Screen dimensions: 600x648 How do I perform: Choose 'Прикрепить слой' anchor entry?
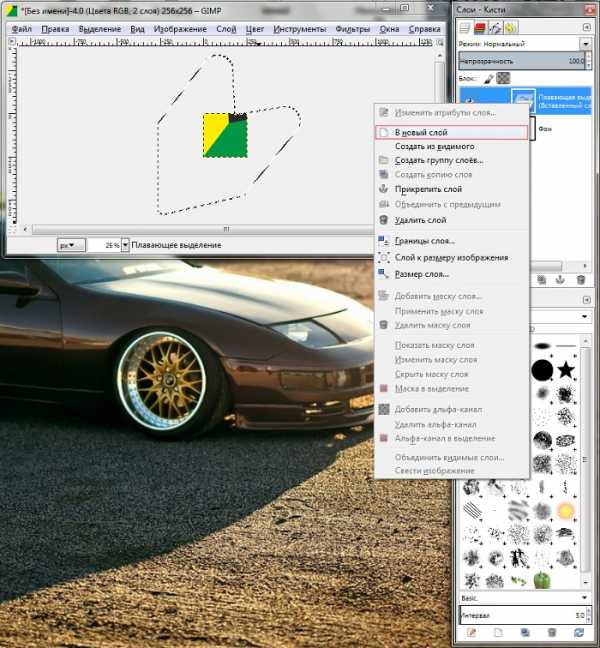[452, 189]
